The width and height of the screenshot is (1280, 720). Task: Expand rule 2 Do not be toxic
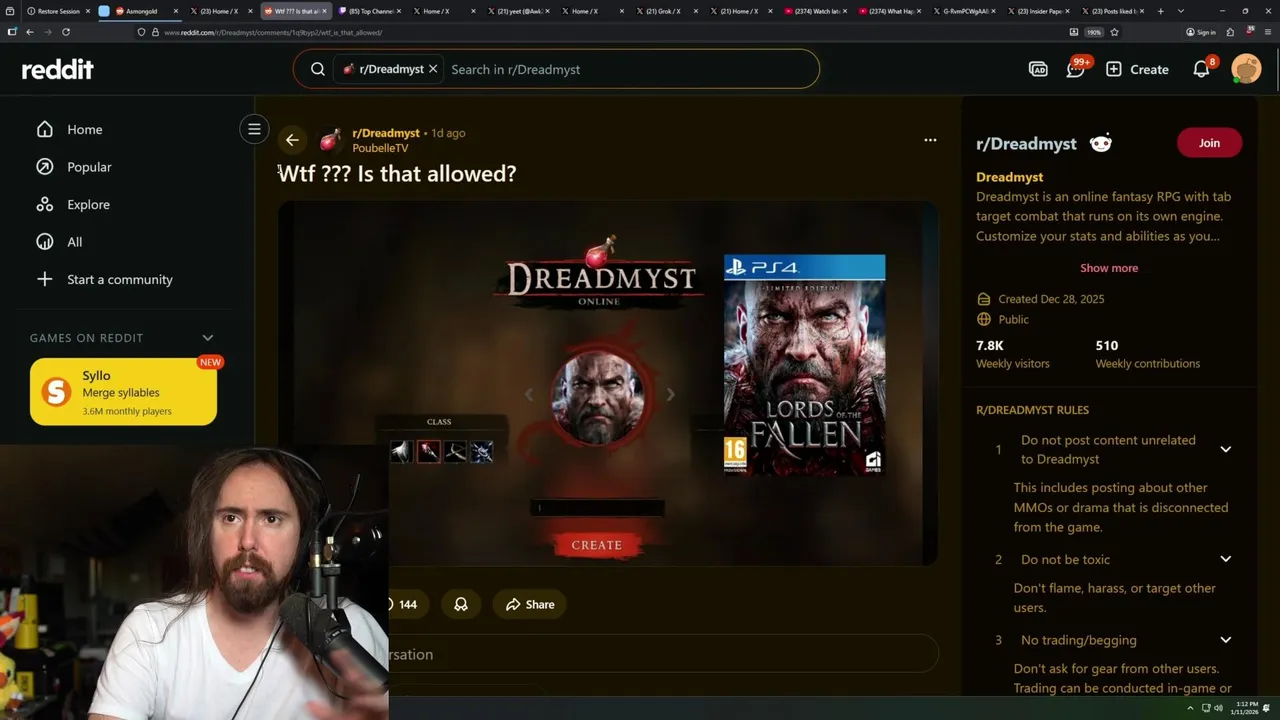pyautogui.click(x=1226, y=559)
